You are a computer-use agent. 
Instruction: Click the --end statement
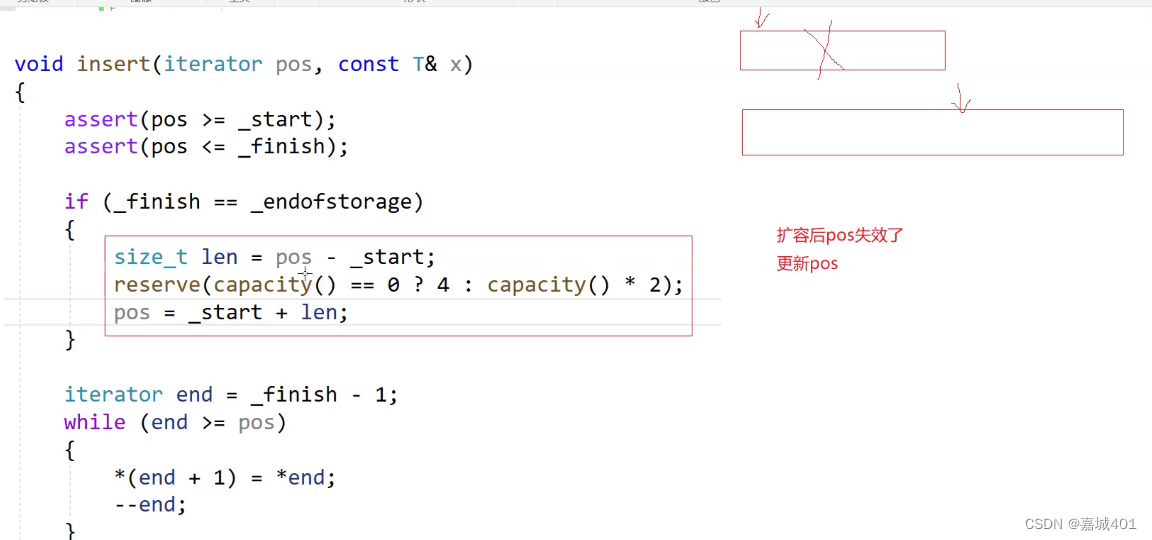(150, 505)
